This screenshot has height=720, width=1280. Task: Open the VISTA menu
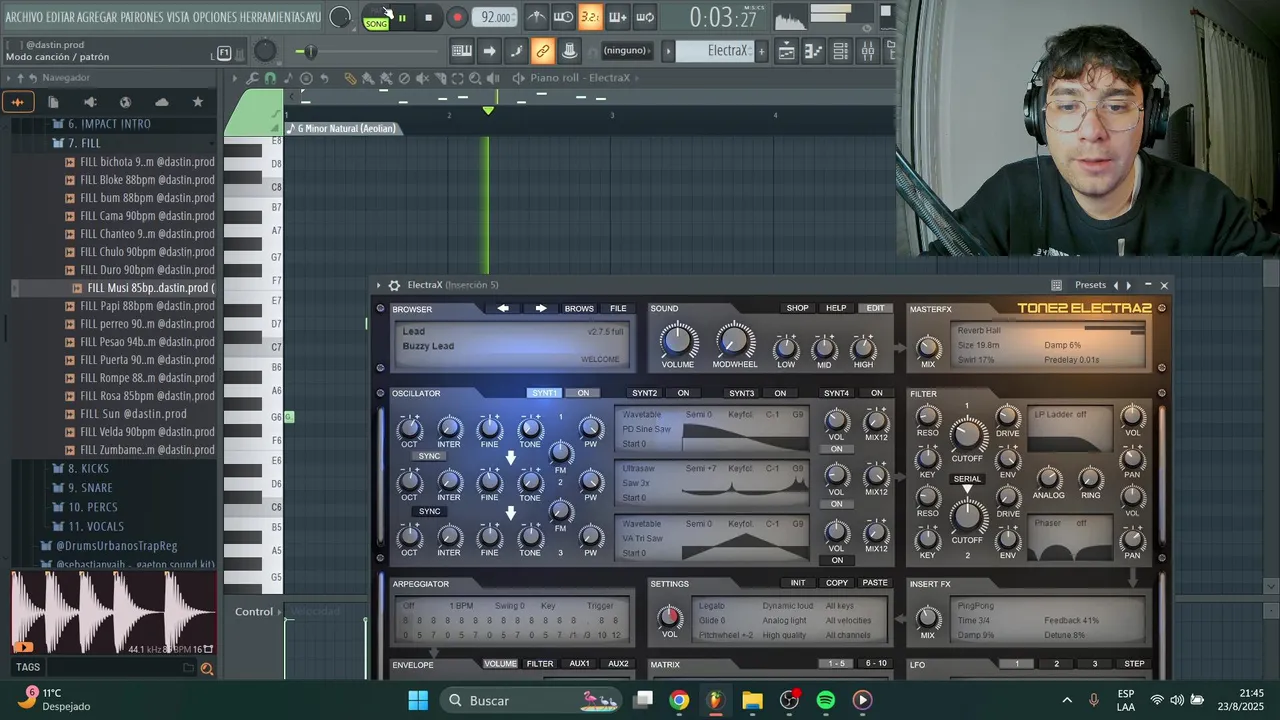tap(178, 17)
